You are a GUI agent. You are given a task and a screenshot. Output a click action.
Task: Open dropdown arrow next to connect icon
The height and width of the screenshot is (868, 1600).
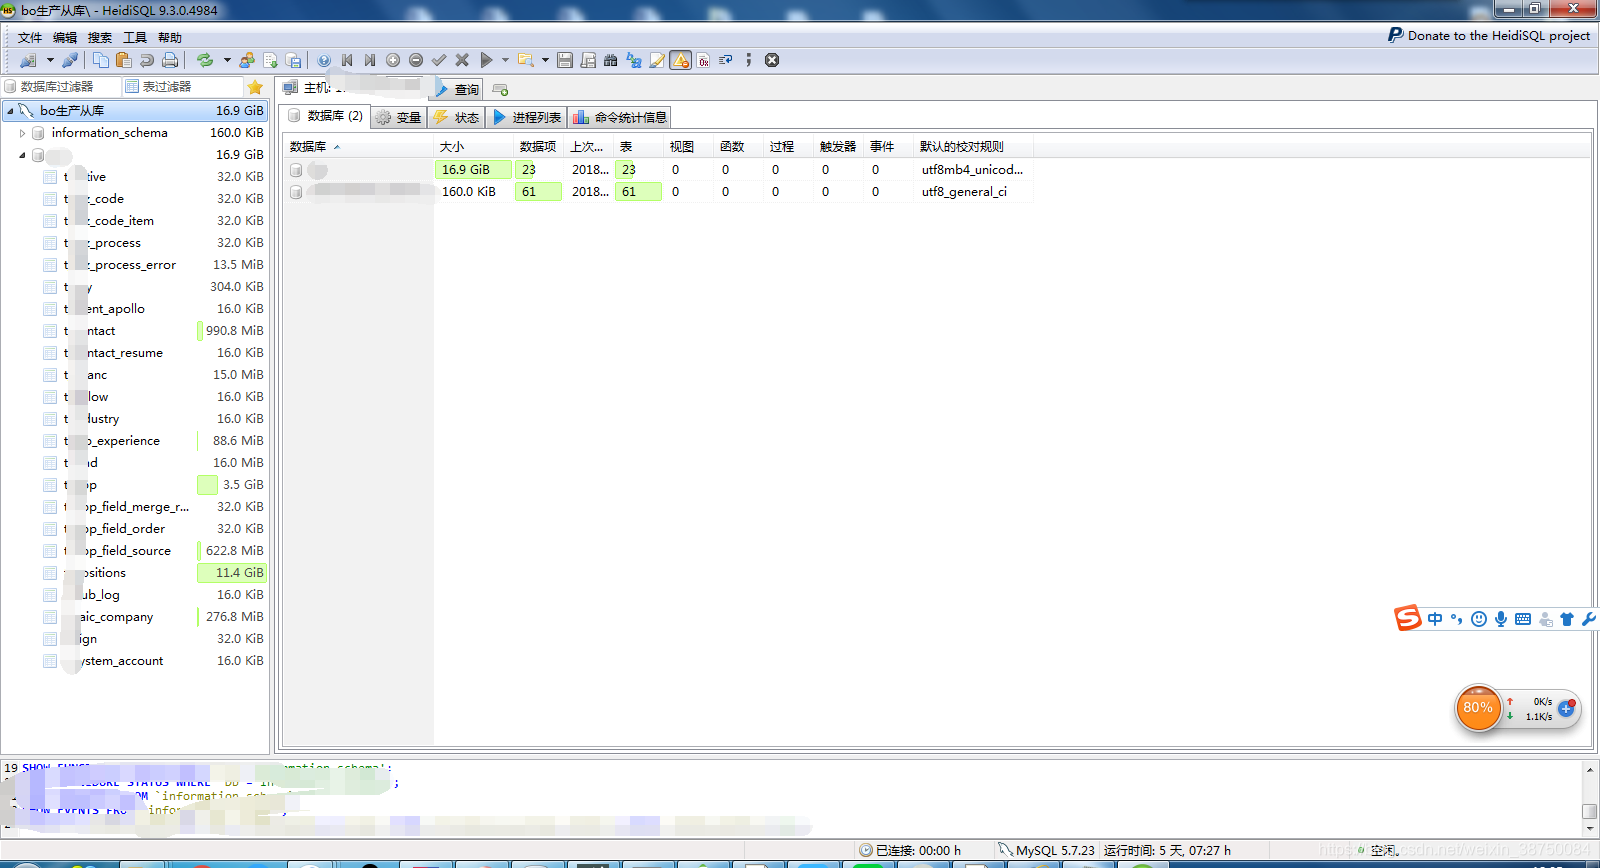click(50, 60)
